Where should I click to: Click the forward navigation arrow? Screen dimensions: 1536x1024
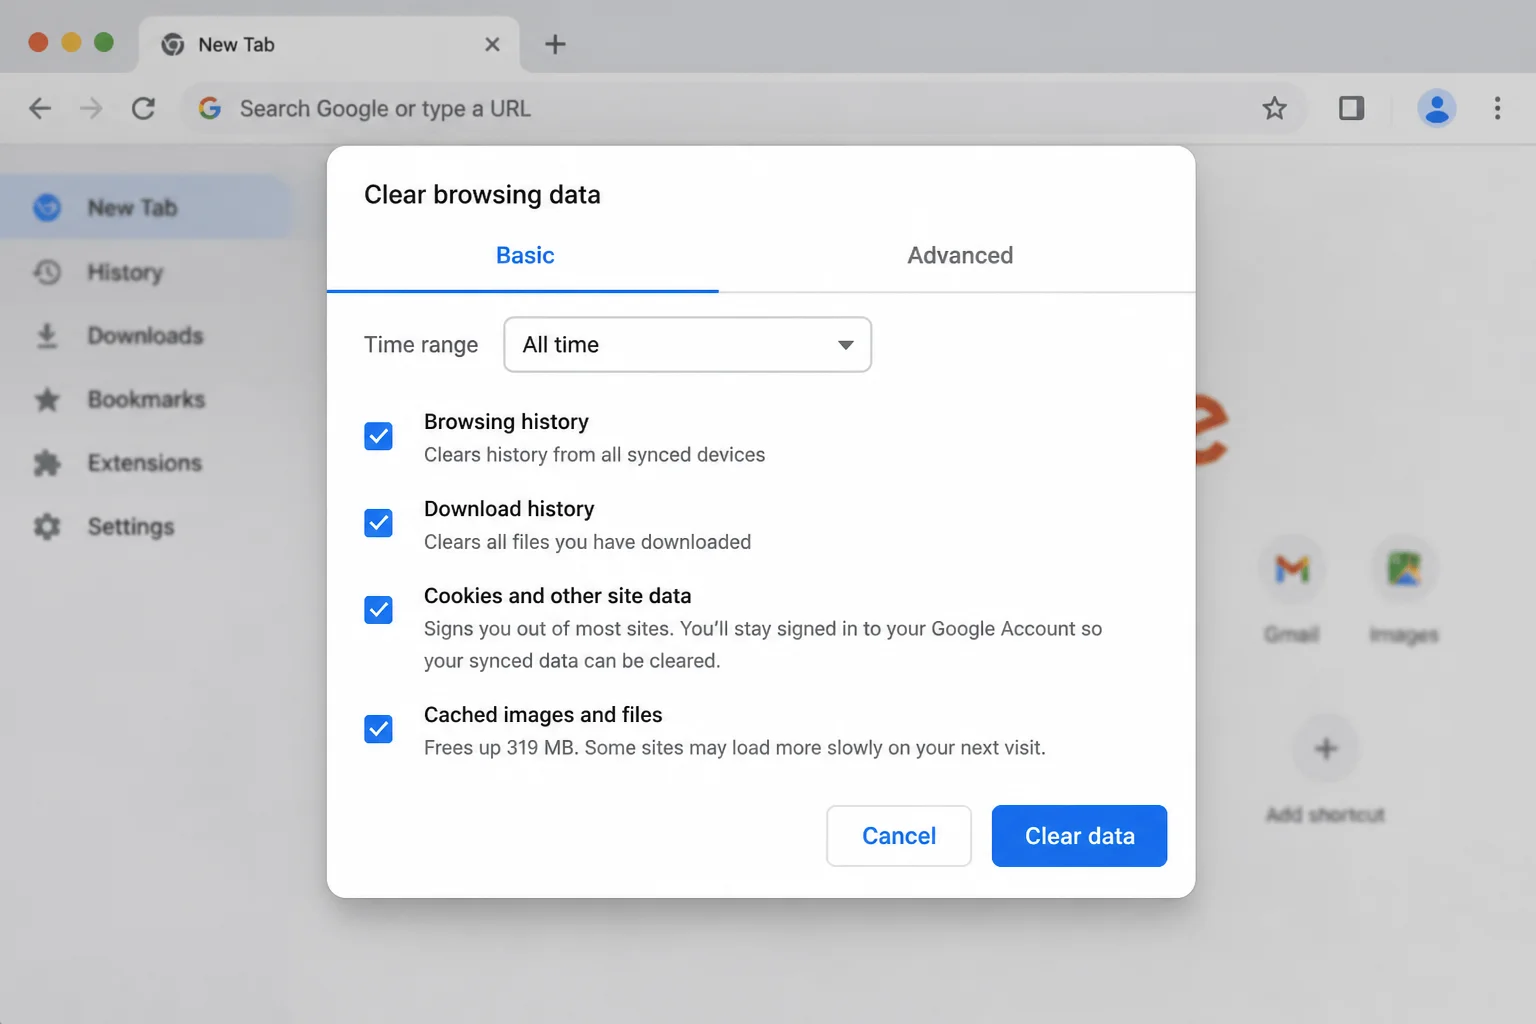[x=91, y=108]
